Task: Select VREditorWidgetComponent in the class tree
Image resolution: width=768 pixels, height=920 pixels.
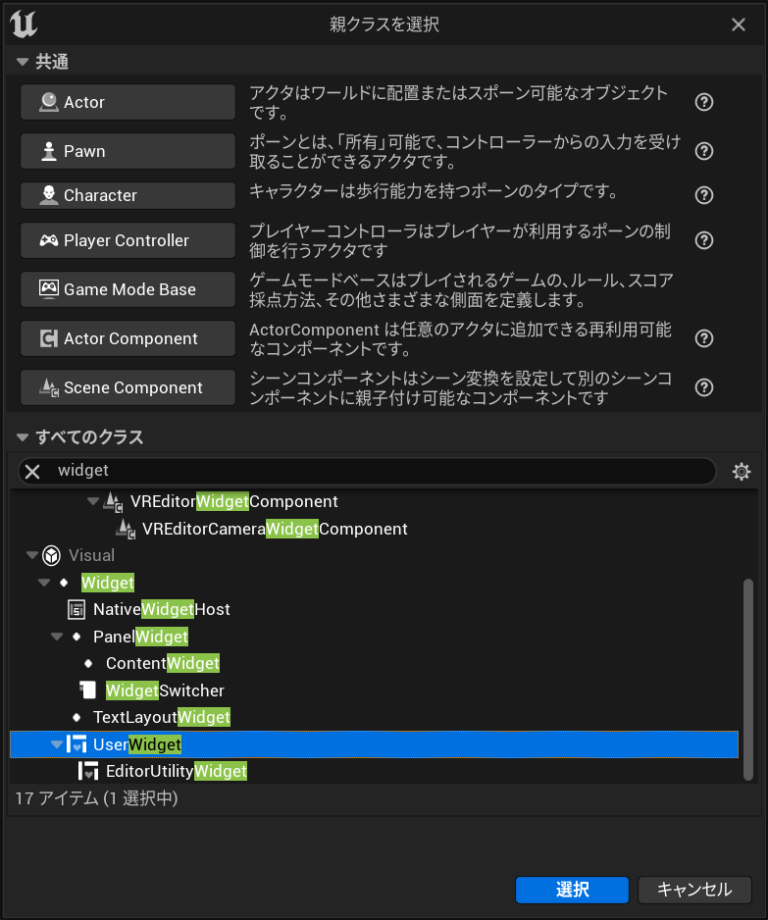Action: pyautogui.click(x=234, y=502)
